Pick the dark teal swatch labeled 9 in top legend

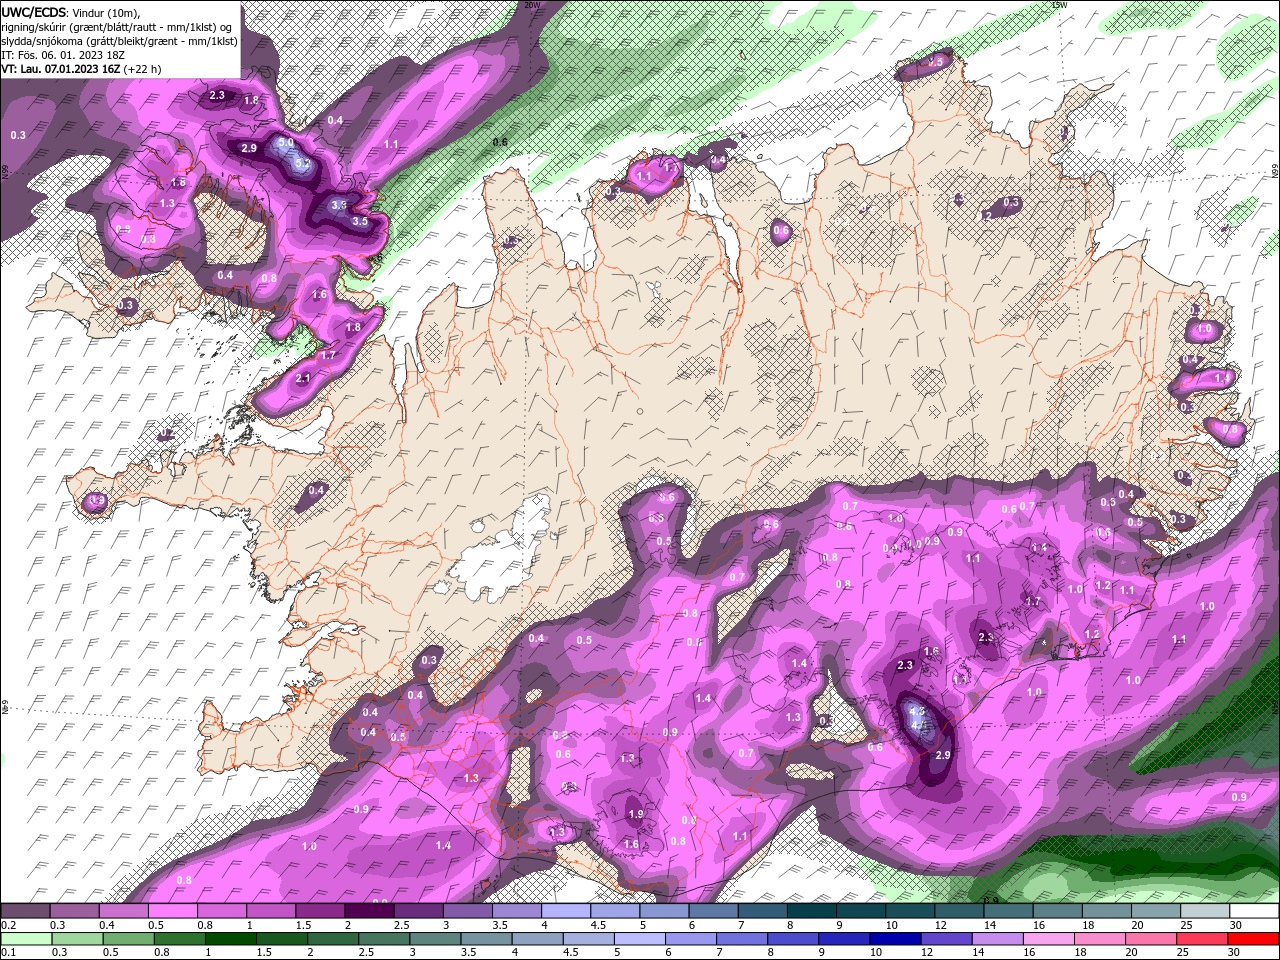pyautogui.click(x=860, y=911)
